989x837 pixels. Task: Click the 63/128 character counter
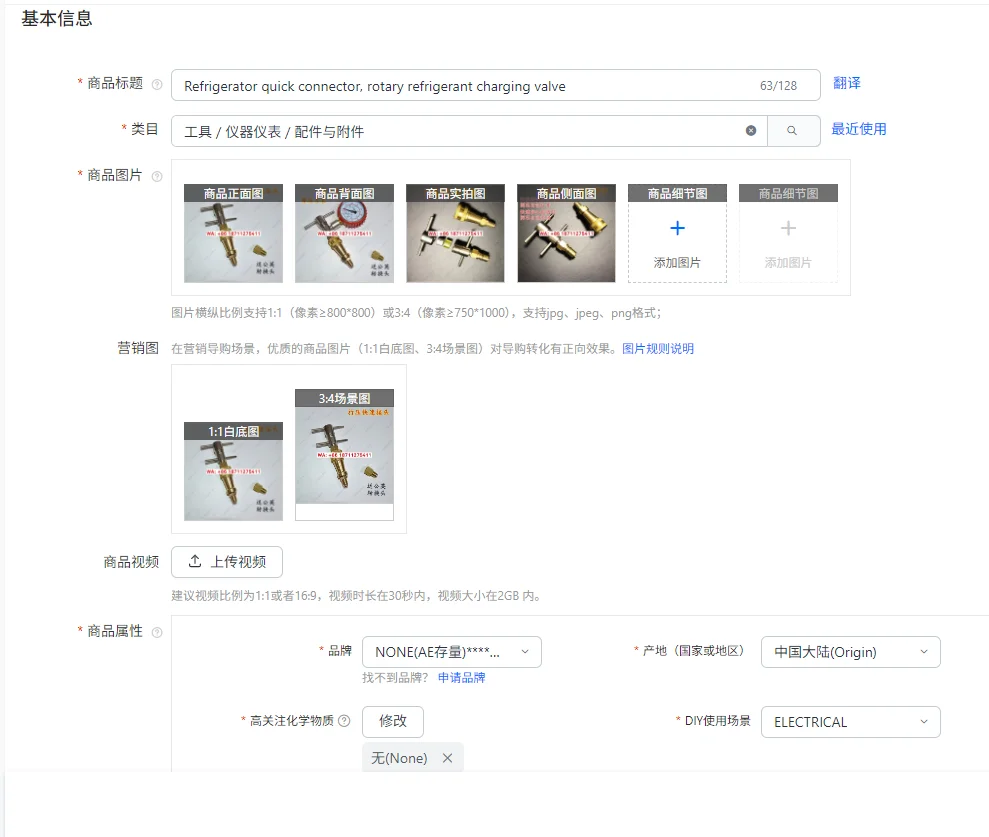(x=778, y=86)
